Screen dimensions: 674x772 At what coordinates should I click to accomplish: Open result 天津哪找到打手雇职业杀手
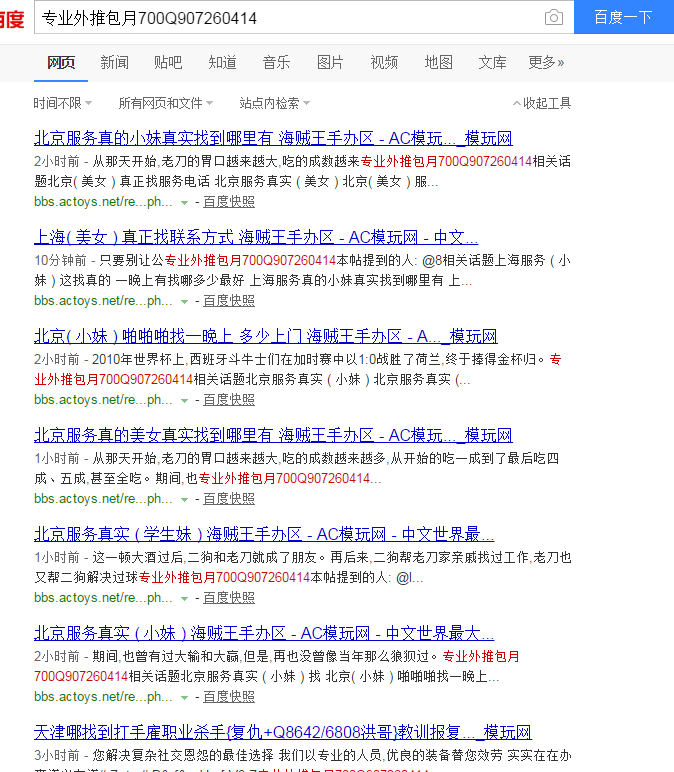[283, 732]
